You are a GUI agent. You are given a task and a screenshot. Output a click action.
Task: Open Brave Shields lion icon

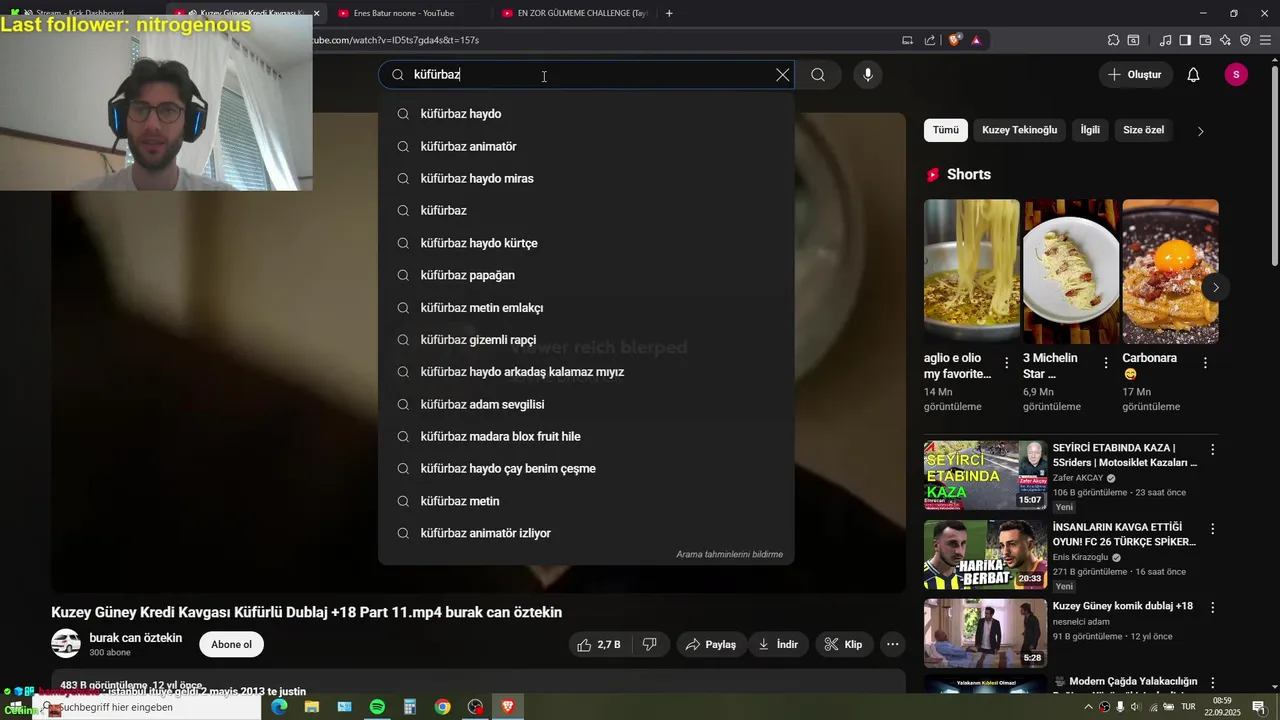click(x=955, y=40)
